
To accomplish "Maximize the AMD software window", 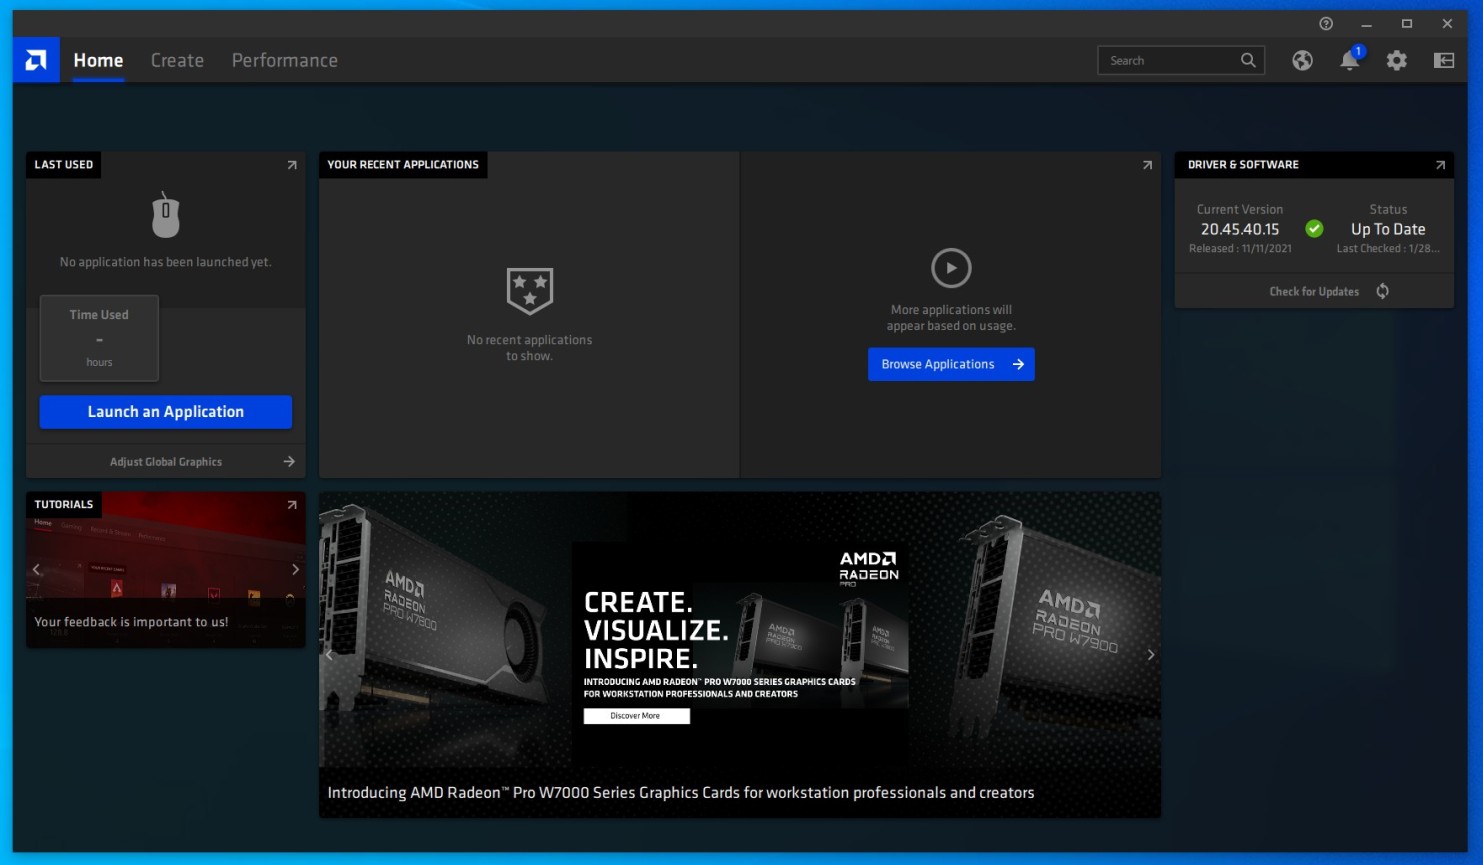I will (x=1407, y=24).
